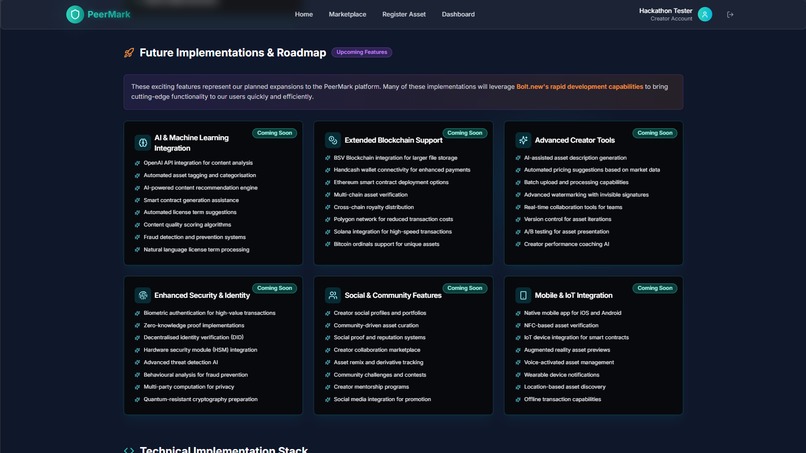Click the PeerMark brand name link

(x=108, y=14)
